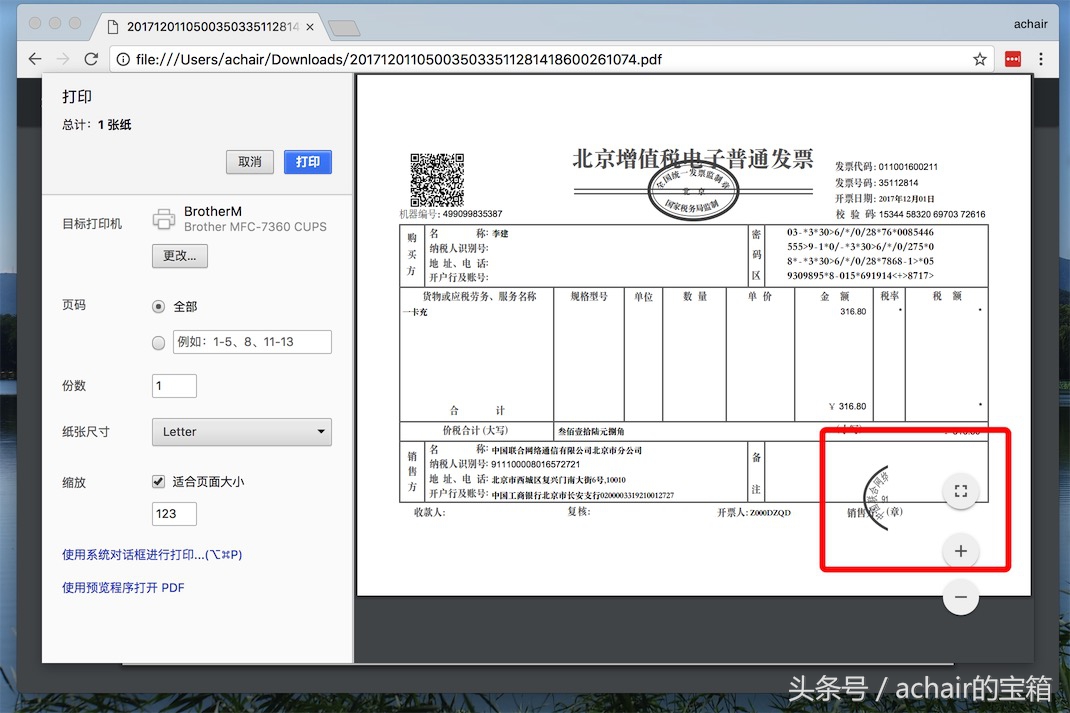Select the 全部 page range radio button

(158, 307)
